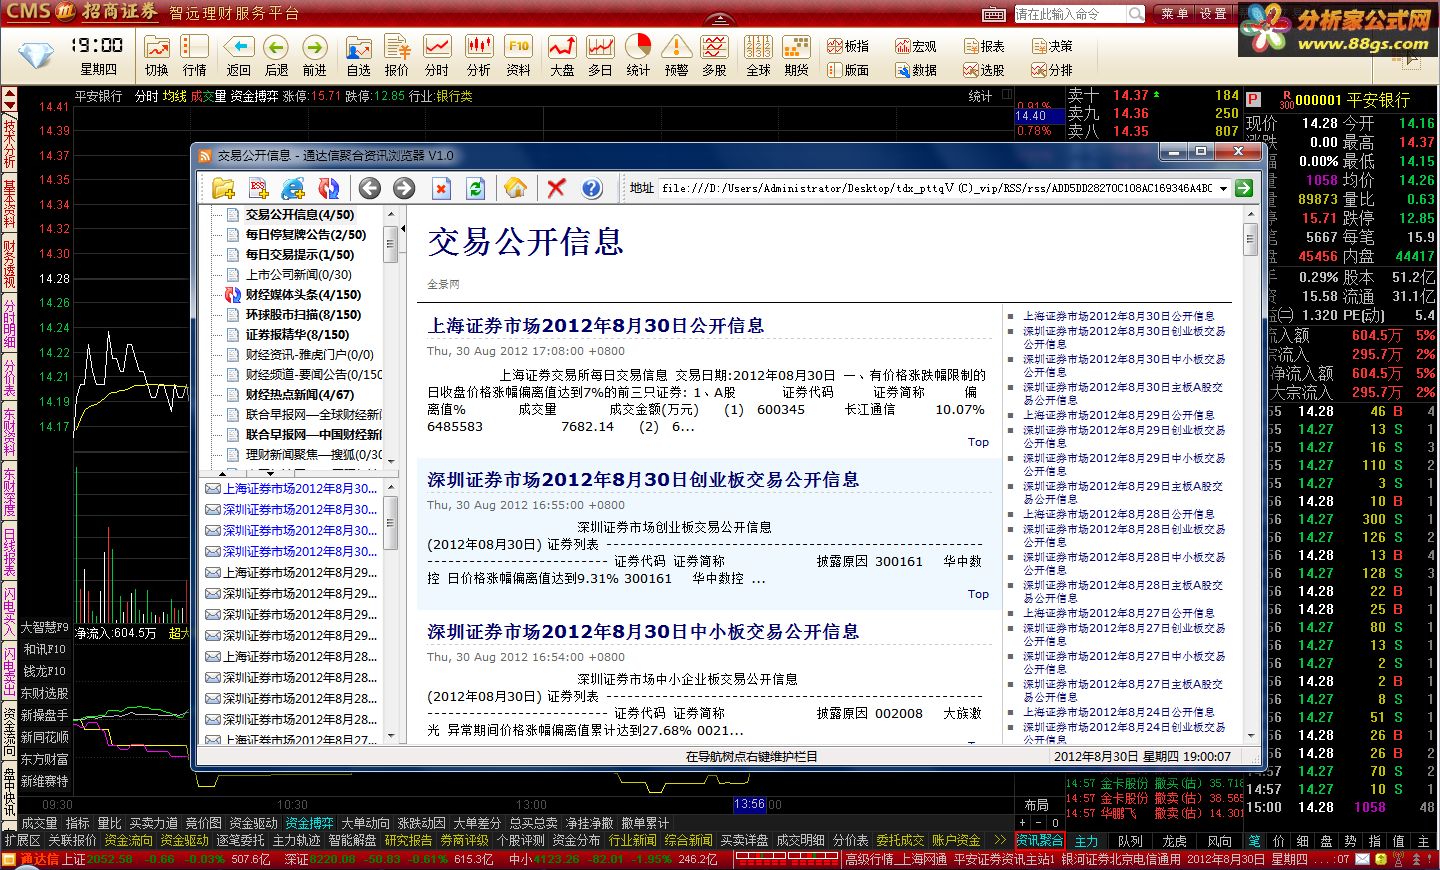Select 财经热点新闻(4/67) feed
Image resolution: width=1440 pixels, height=870 pixels.
(x=300, y=394)
